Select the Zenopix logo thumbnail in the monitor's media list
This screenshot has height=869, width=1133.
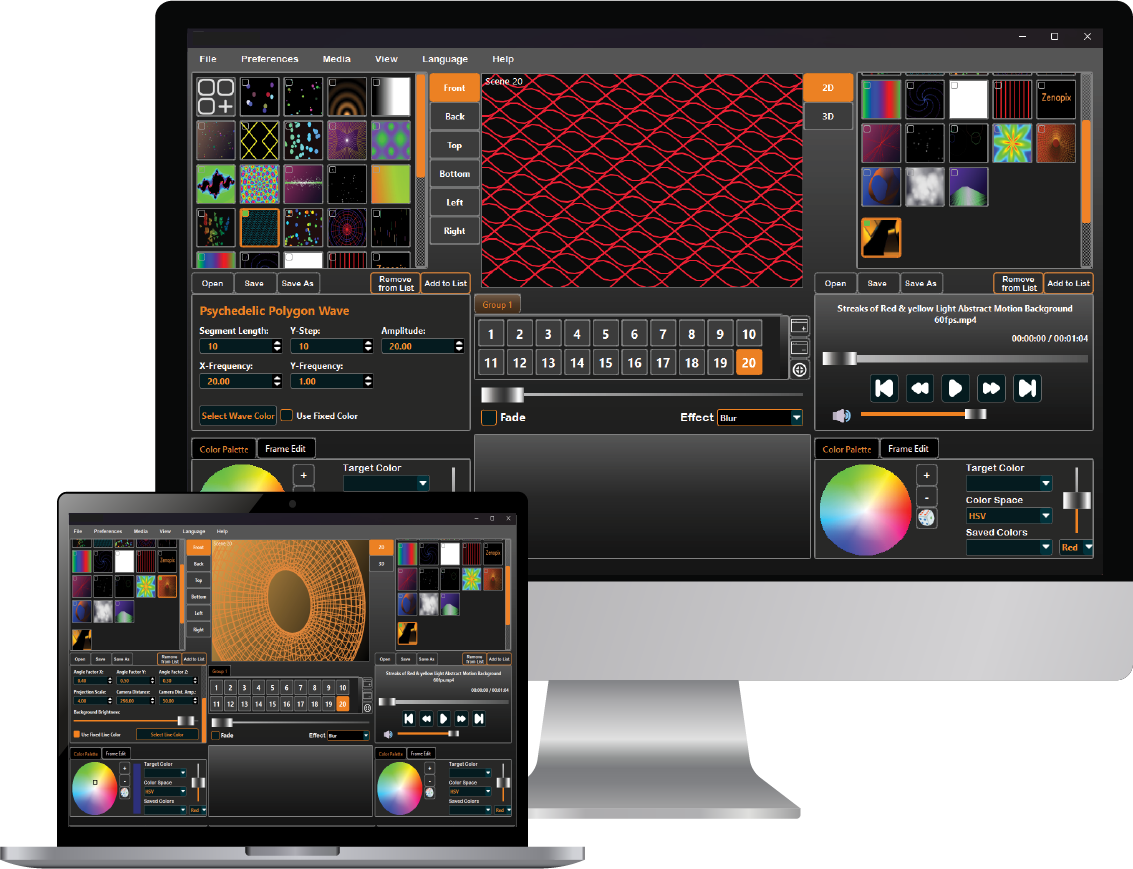(x=1056, y=100)
